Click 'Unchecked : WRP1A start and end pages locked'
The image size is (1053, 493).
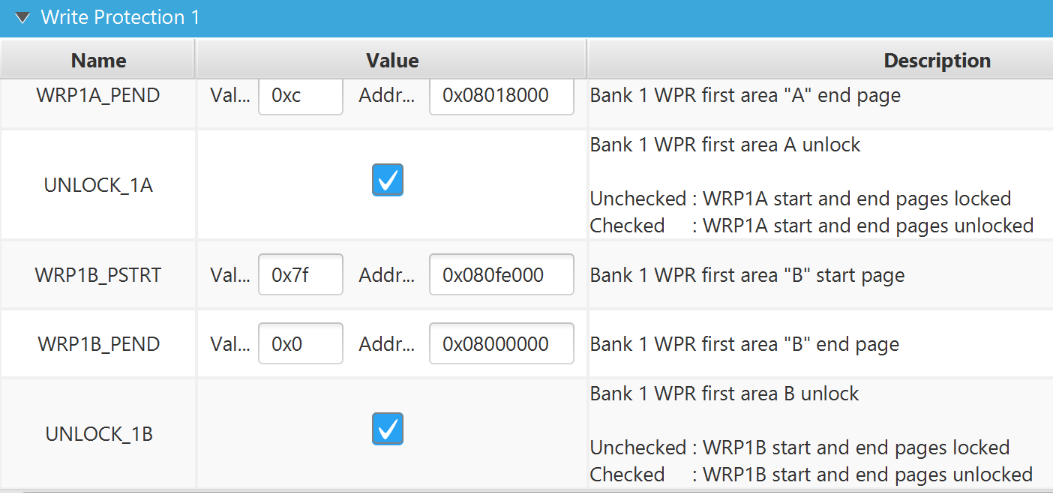[x=801, y=199]
